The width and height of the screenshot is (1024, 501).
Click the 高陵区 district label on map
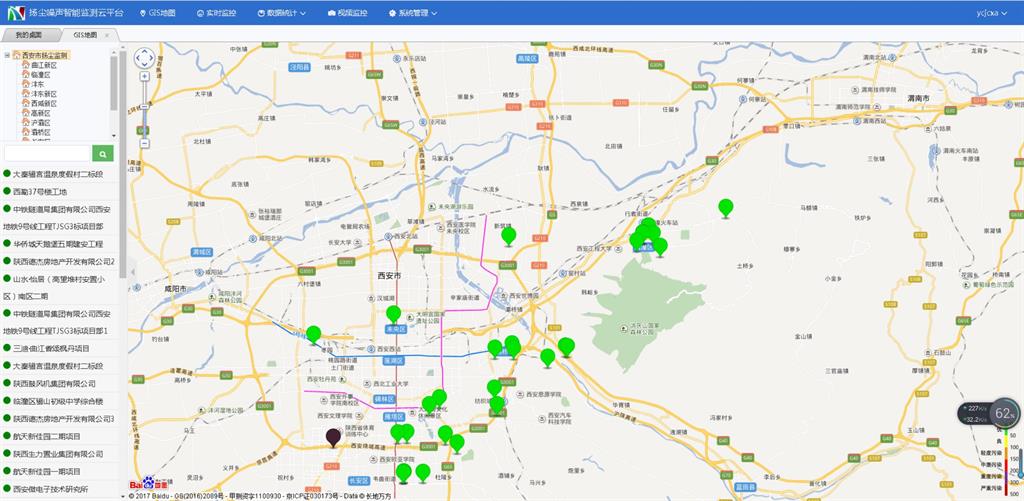pyautogui.click(x=526, y=58)
